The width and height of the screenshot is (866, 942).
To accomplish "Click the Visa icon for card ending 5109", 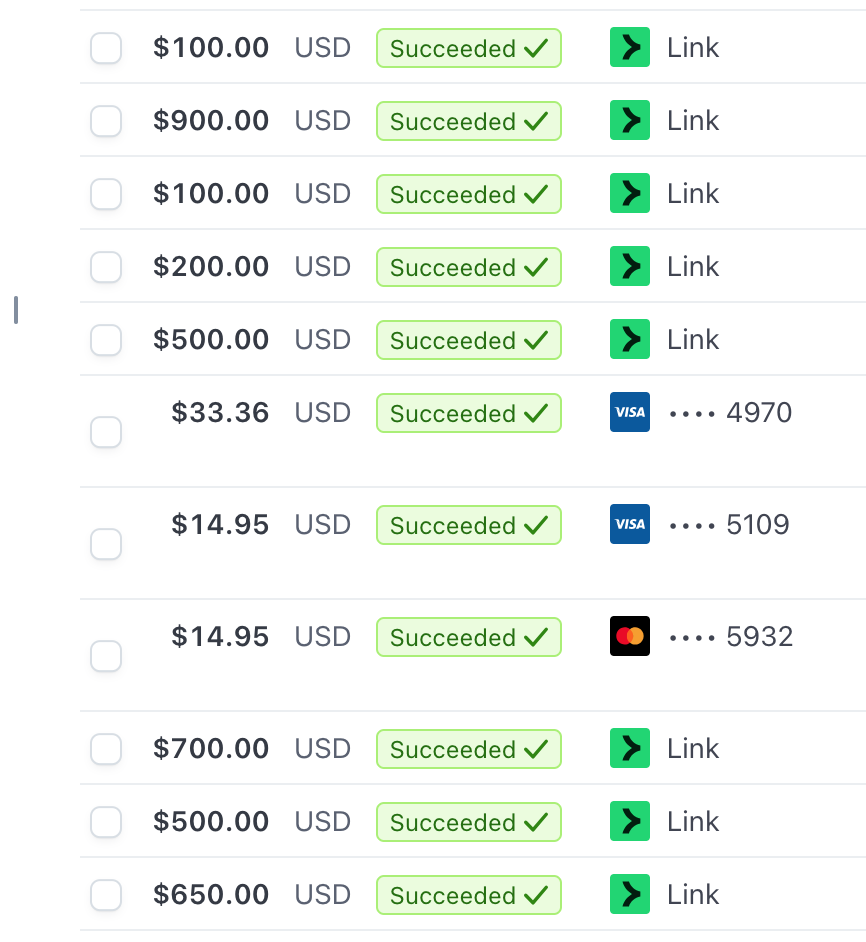I will click(629, 524).
